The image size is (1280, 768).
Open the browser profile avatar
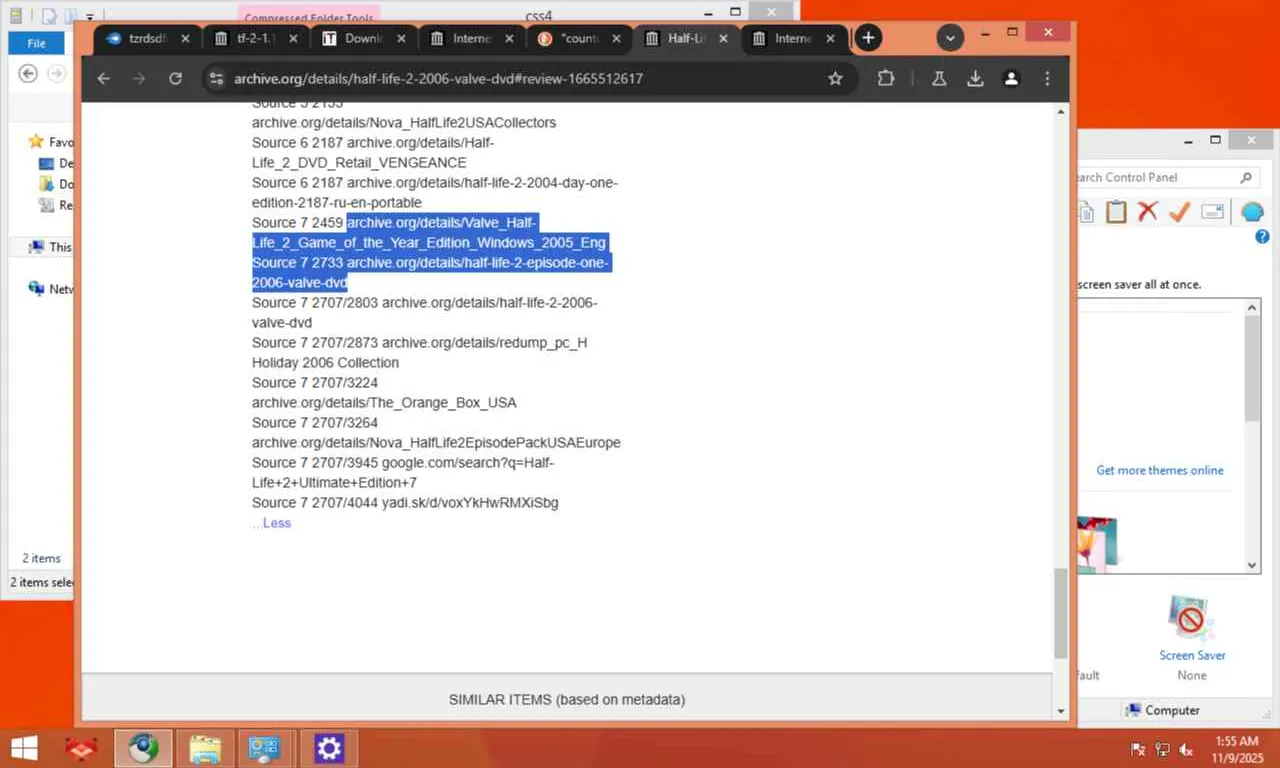pos(1011,78)
